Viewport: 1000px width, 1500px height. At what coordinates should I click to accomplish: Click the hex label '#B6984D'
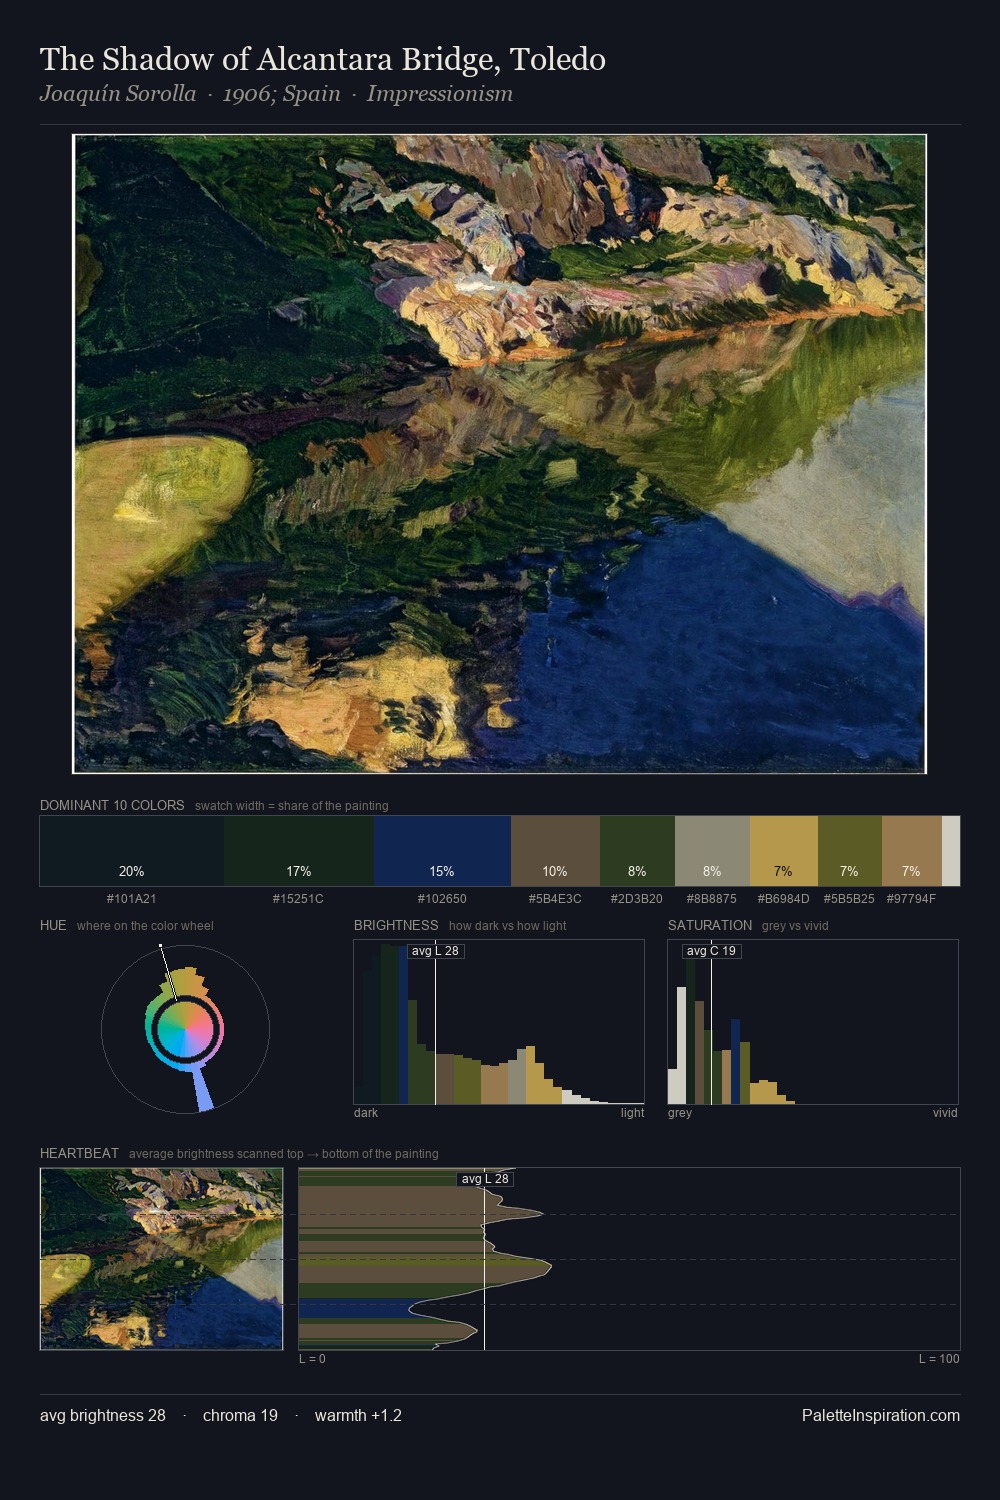[x=784, y=899]
